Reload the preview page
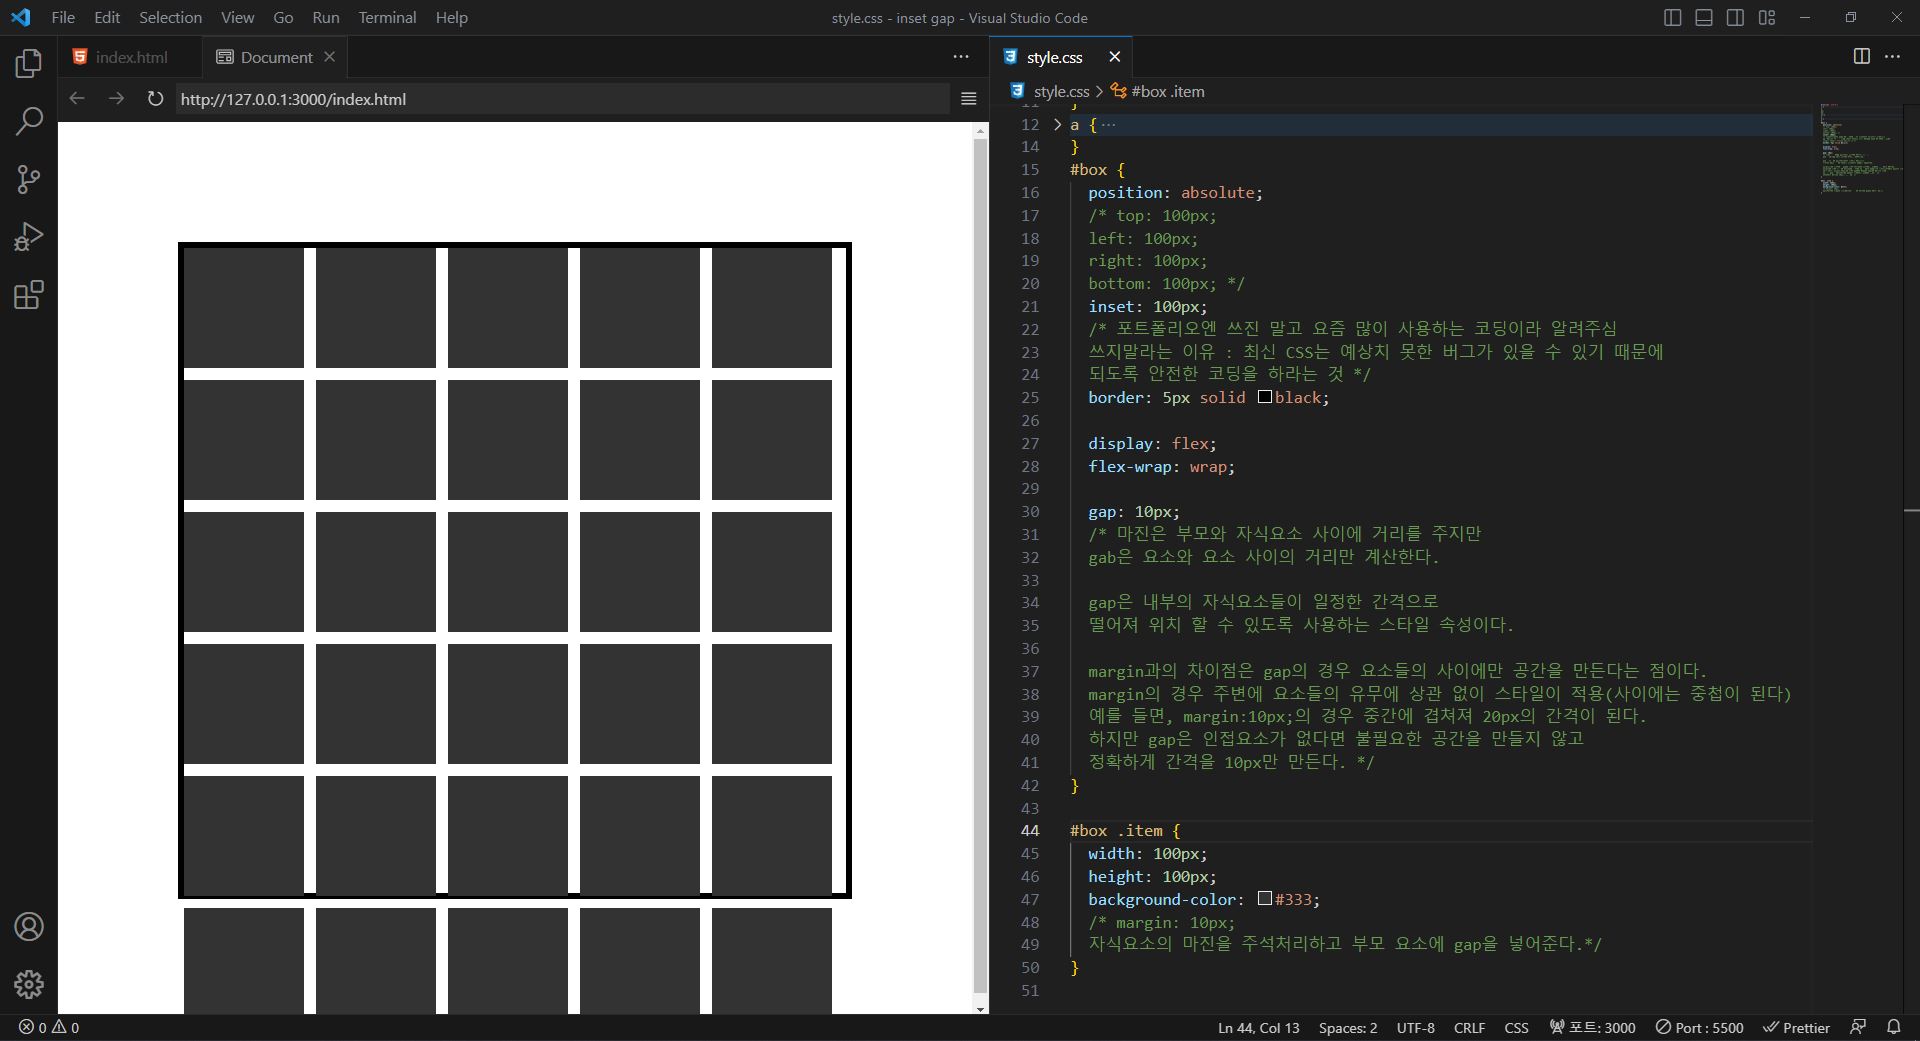Screen dimensions: 1920x1041 [x=155, y=99]
